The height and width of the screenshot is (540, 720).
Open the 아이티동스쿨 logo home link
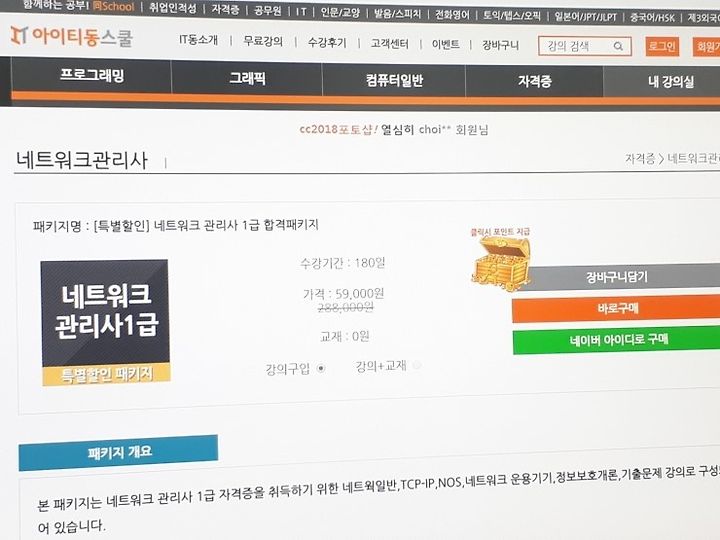pyautogui.click(x=71, y=36)
